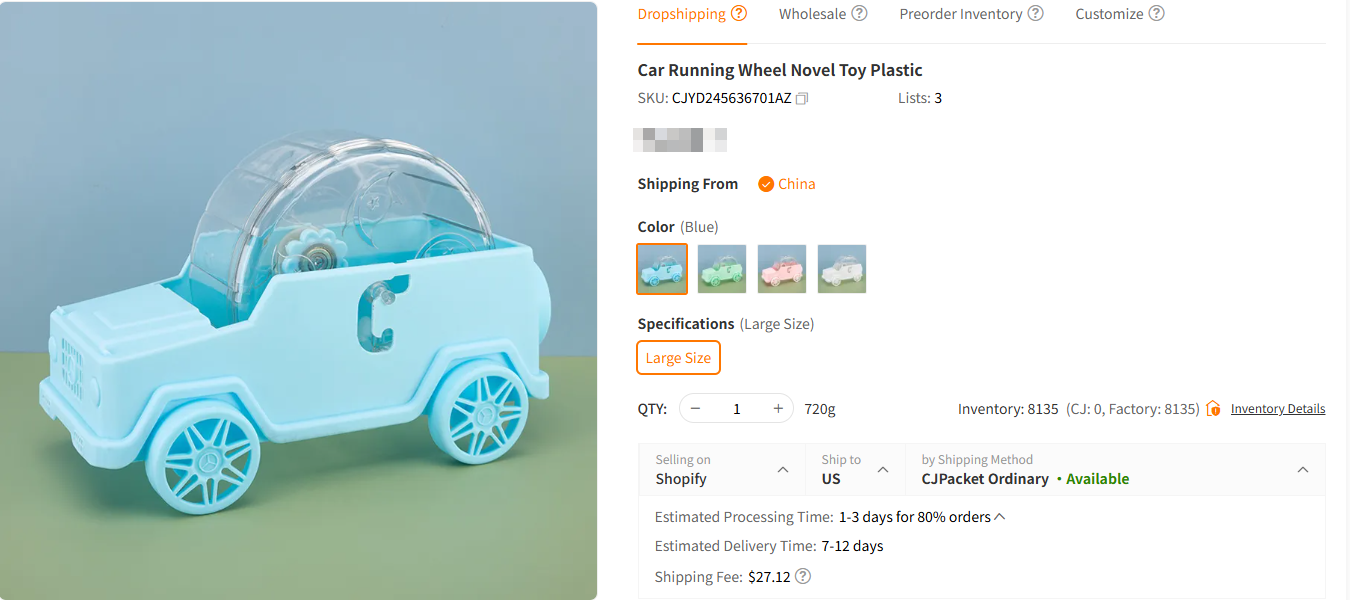
Task: Toggle the Large Size specification
Action: pos(678,357)
